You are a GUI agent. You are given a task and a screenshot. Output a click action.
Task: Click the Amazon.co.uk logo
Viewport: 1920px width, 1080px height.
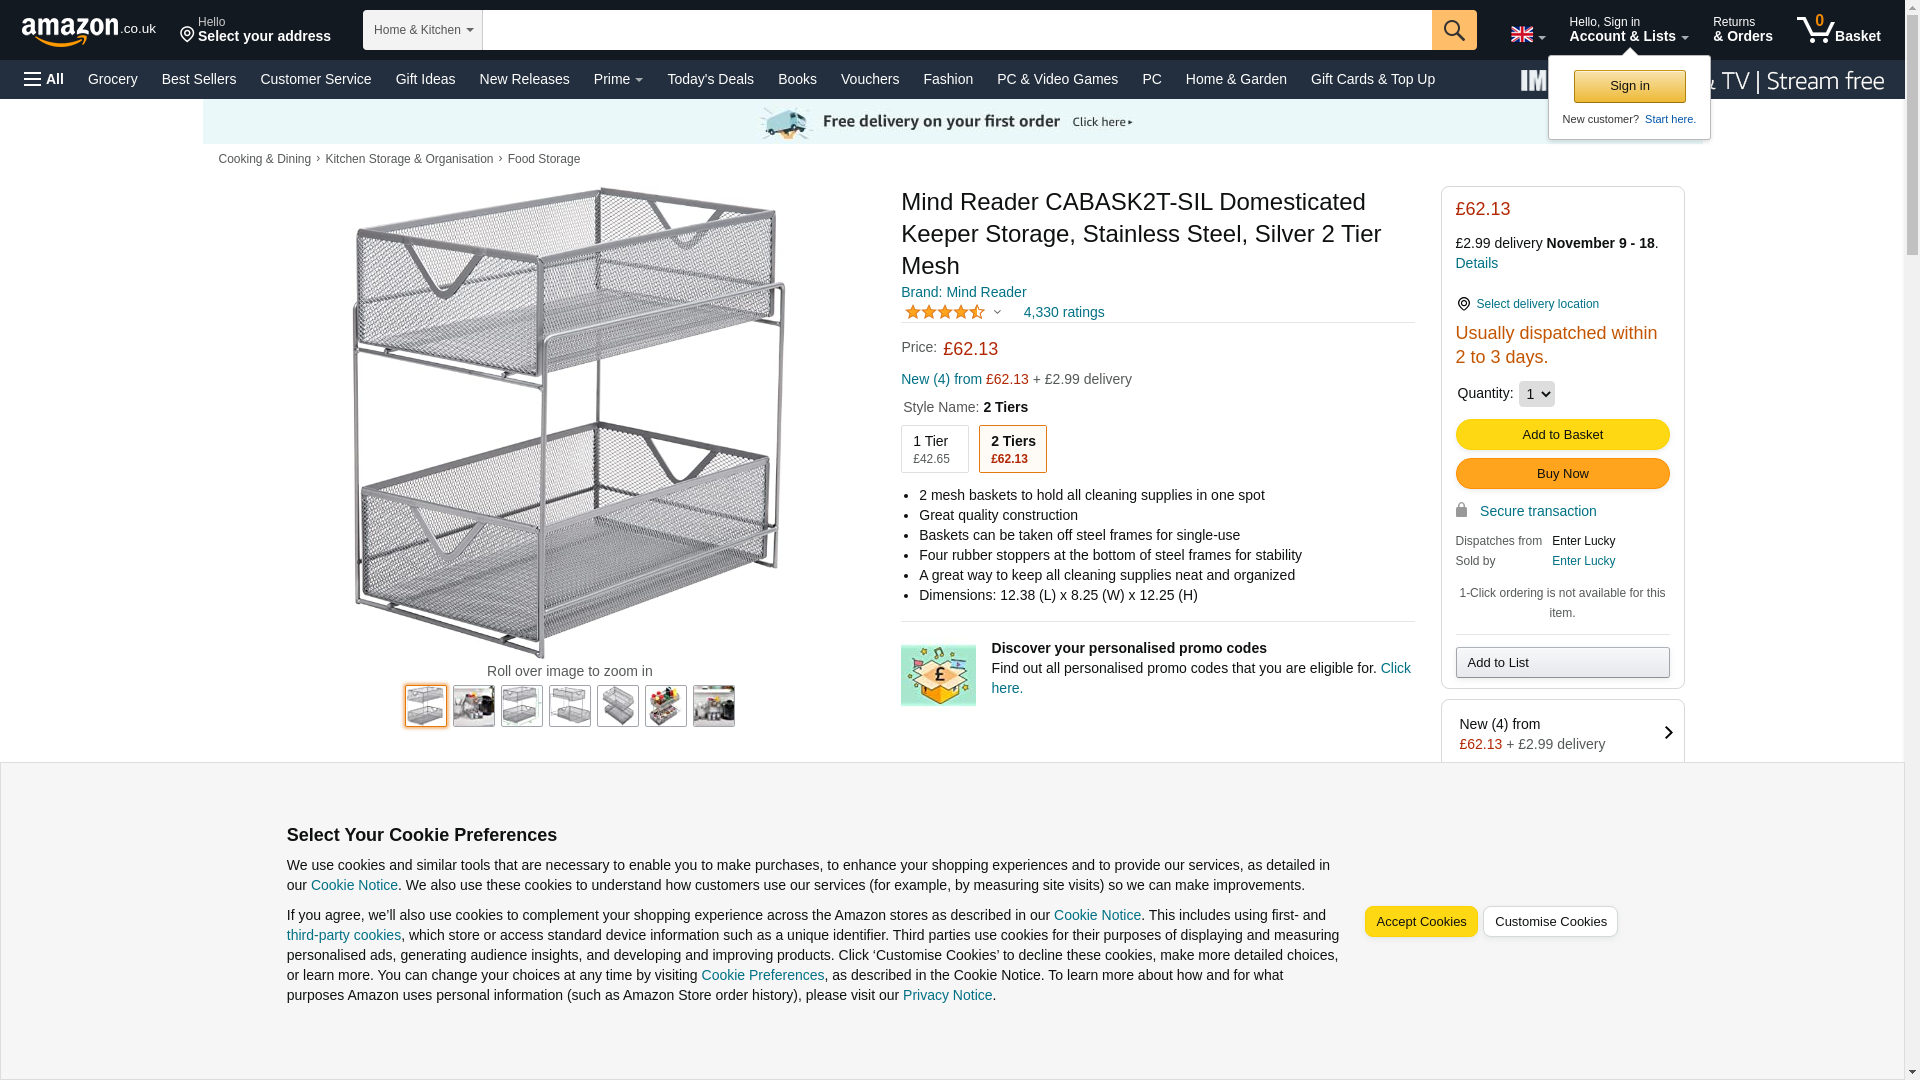click(x=88, y=30)
